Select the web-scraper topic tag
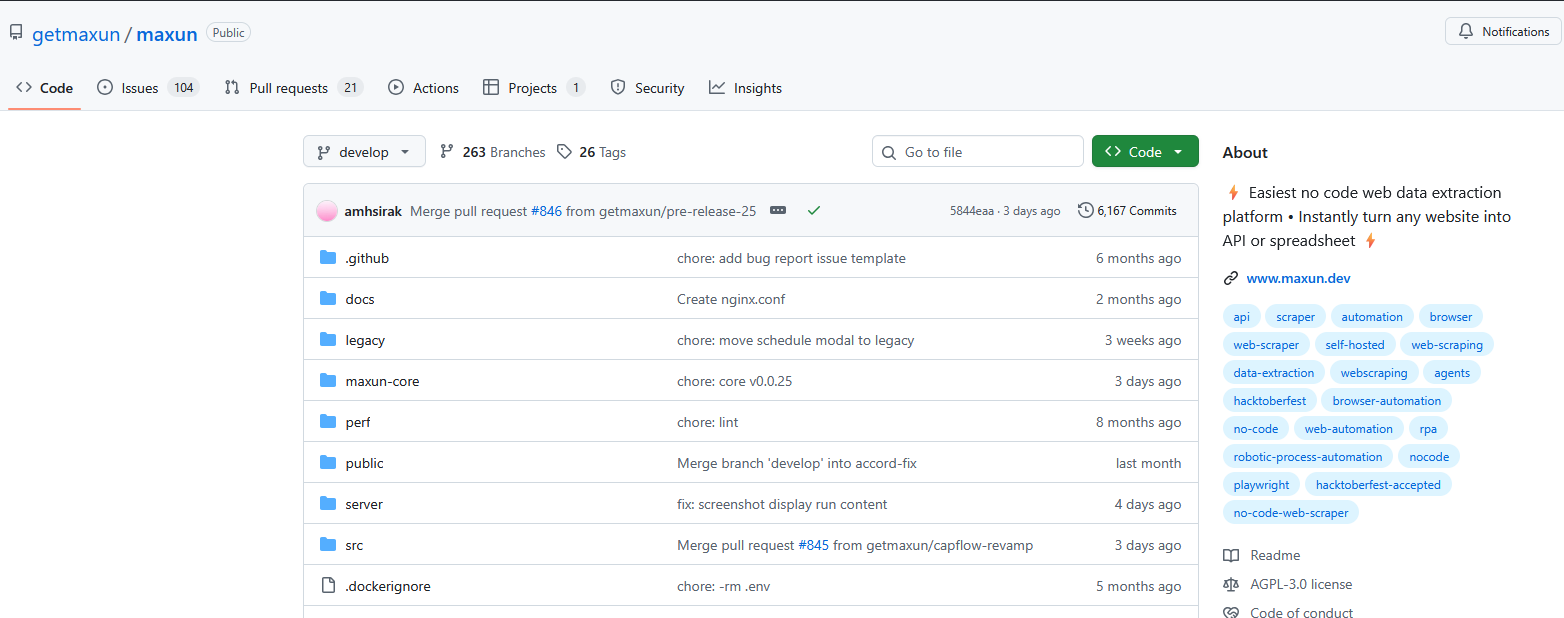Screen dimensions: 1564x618 (1266, 345)
